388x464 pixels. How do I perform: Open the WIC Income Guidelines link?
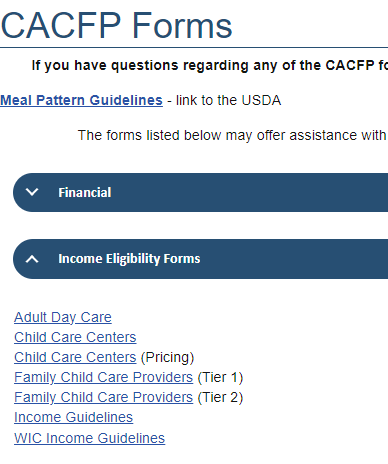tap(89, 438)
